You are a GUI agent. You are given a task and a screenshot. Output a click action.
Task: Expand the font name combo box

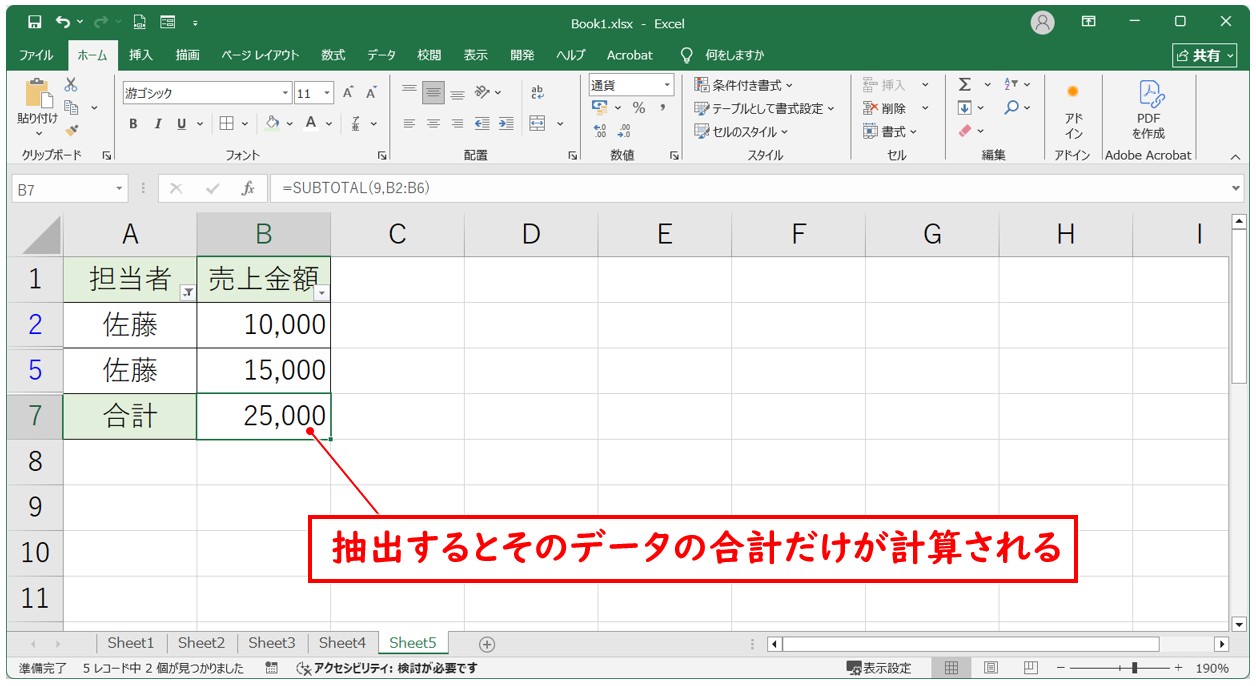(x=285, y=93)
